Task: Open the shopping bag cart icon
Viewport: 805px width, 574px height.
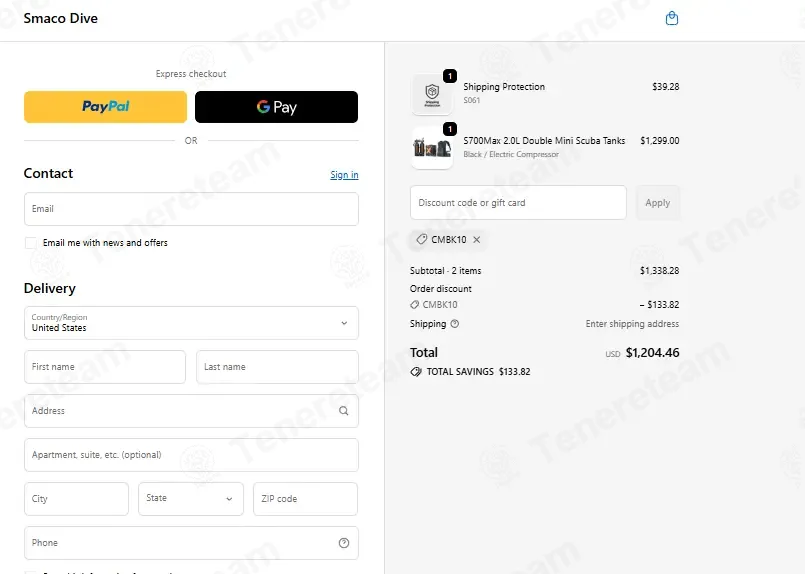Action: (x=672, y=18)
